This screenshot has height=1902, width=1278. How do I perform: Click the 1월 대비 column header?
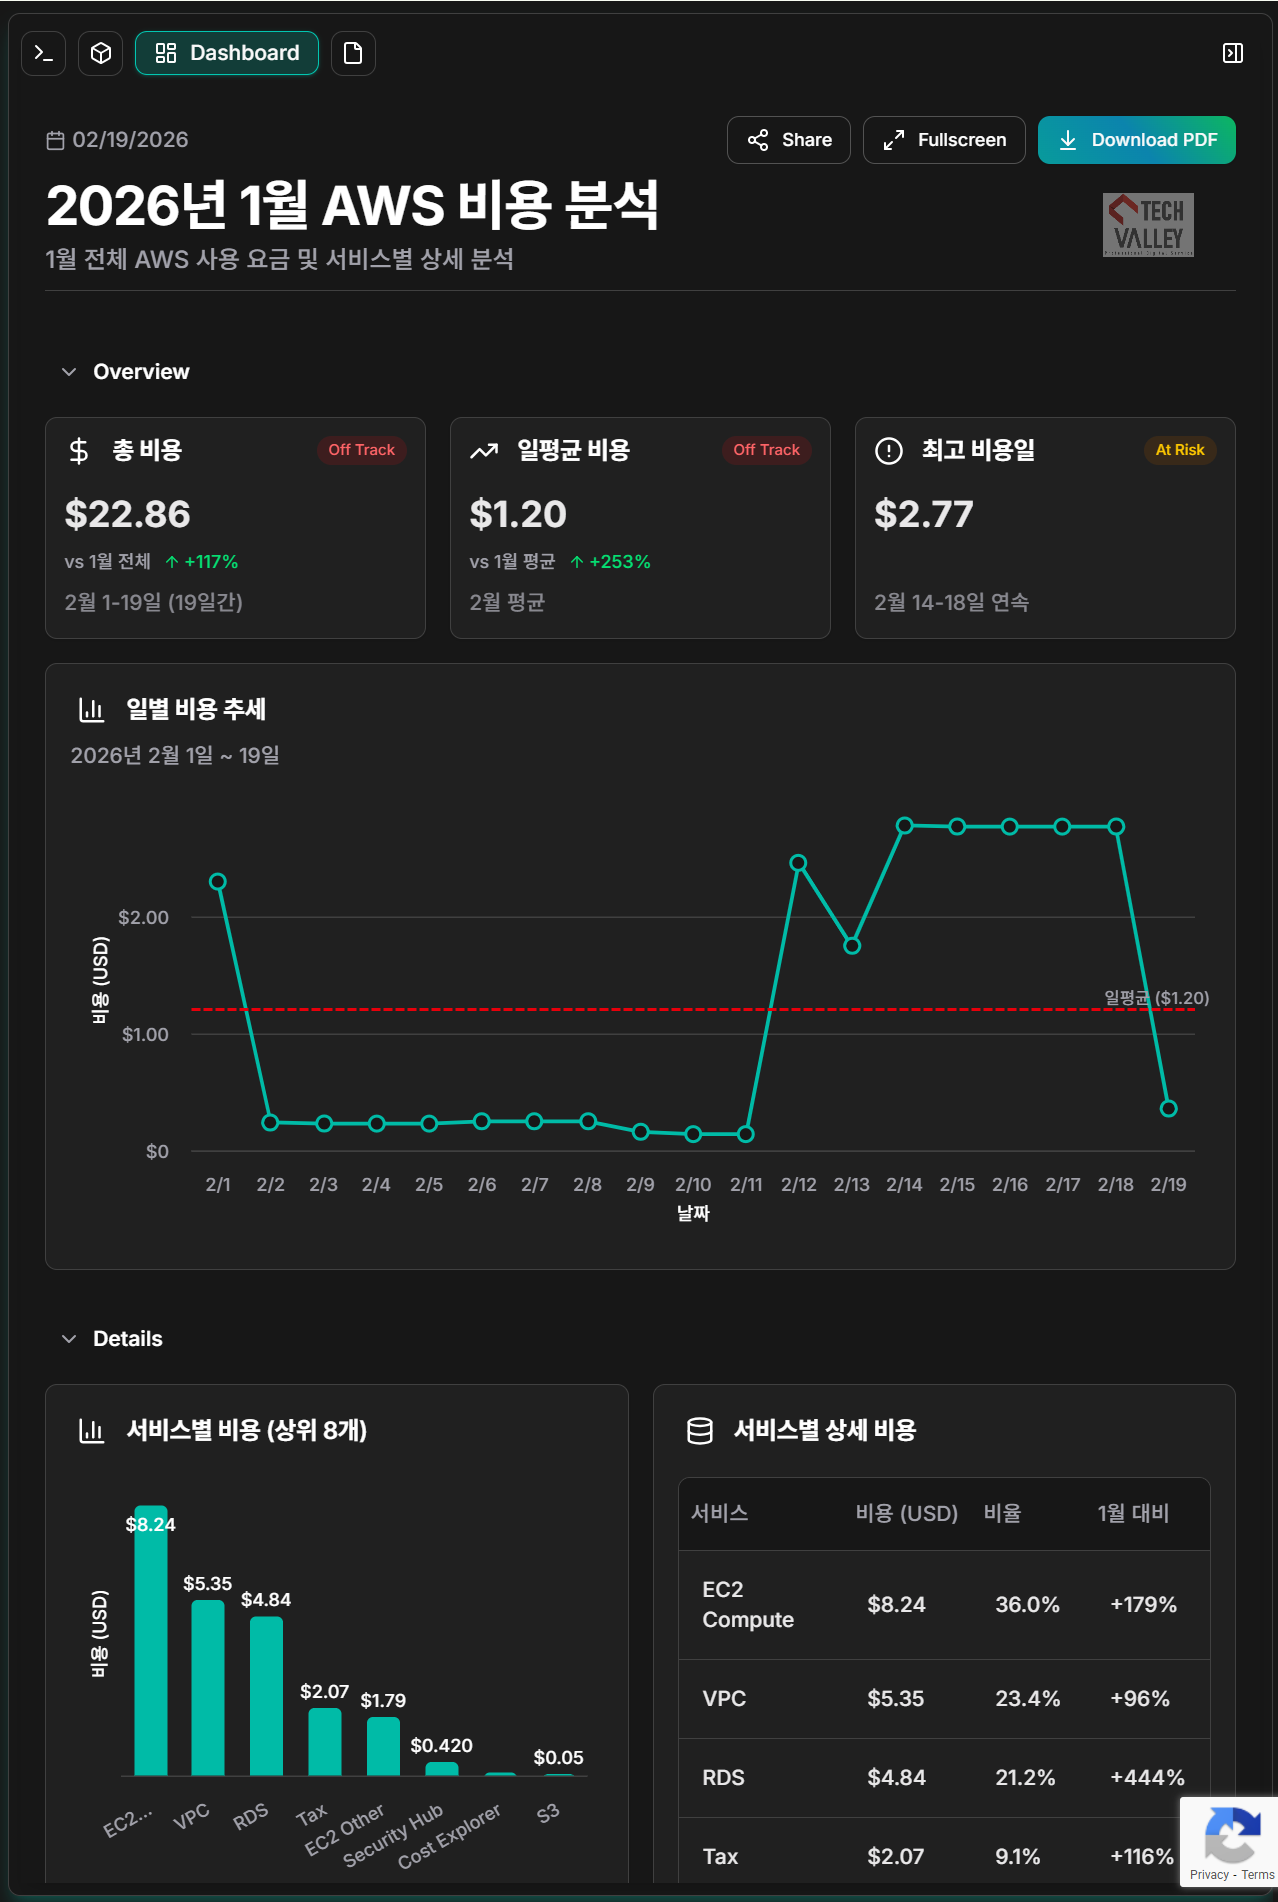tap(1134, 1513)
